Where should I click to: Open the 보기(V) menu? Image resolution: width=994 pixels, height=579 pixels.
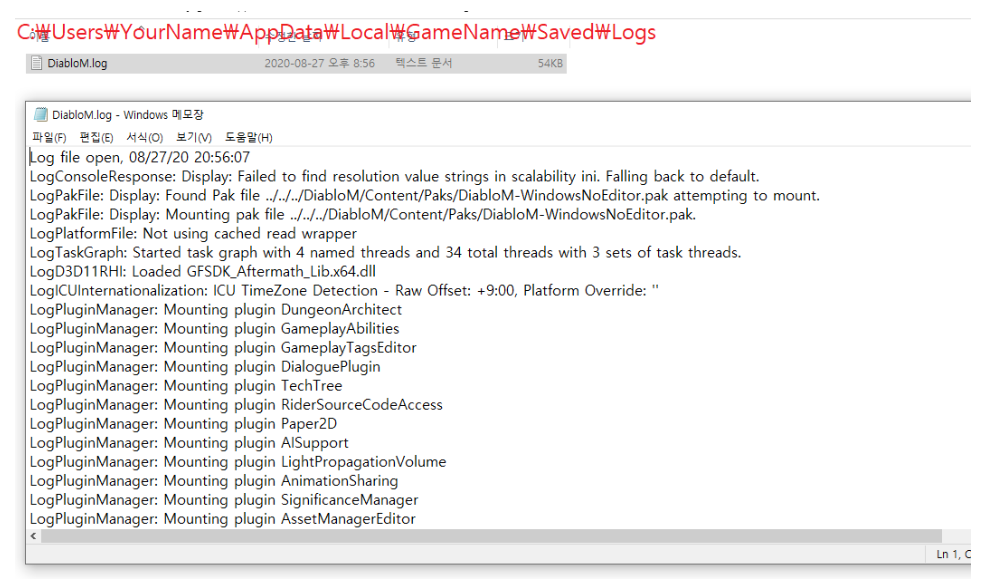(x=193, y=137)
